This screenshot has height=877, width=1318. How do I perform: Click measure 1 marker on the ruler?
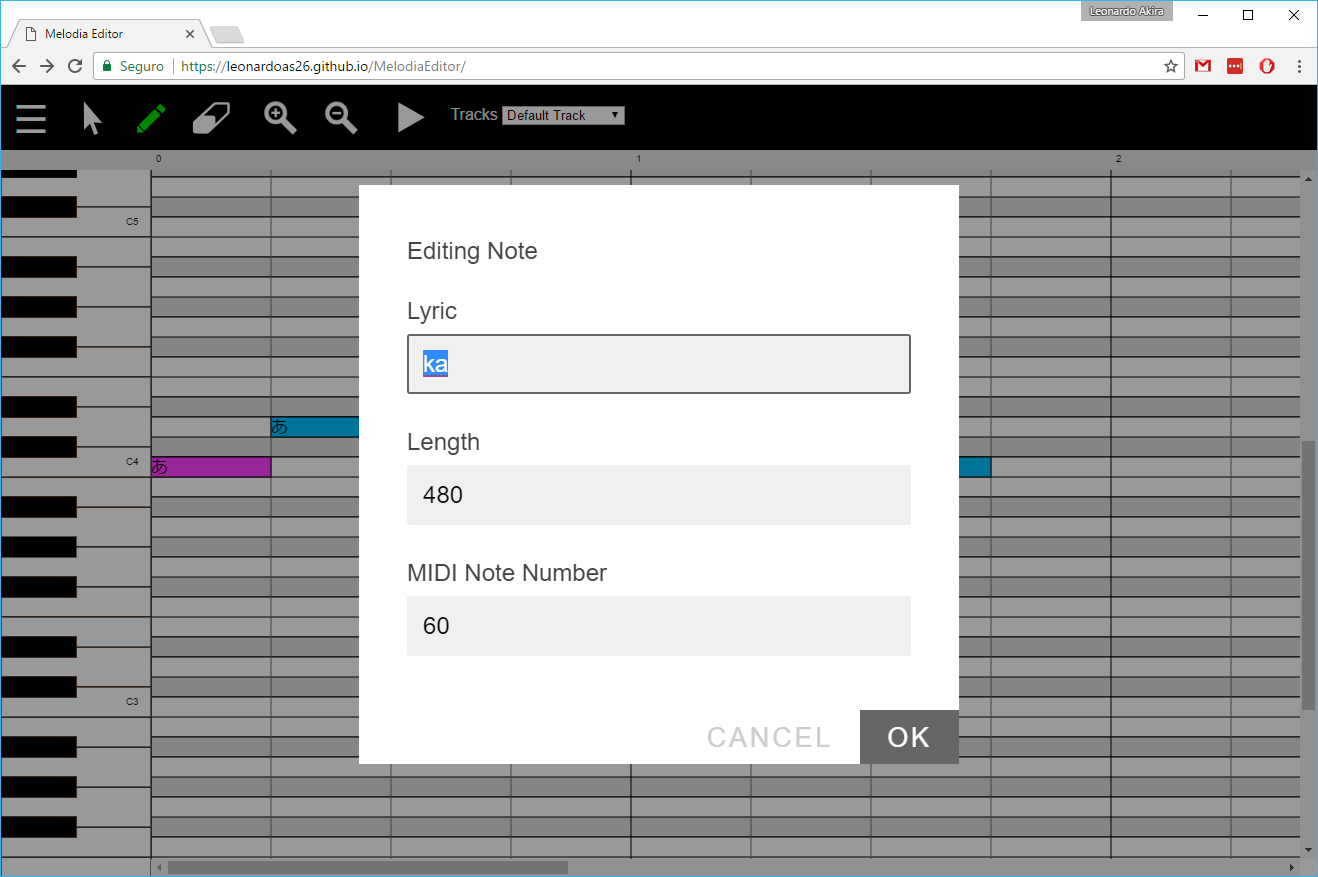[638, 159]
